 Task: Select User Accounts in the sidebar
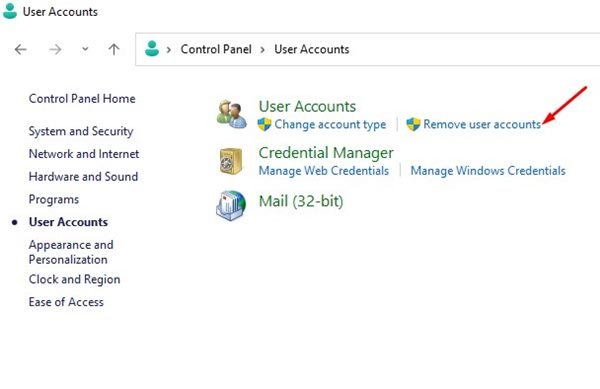click(x=68, y=222)
